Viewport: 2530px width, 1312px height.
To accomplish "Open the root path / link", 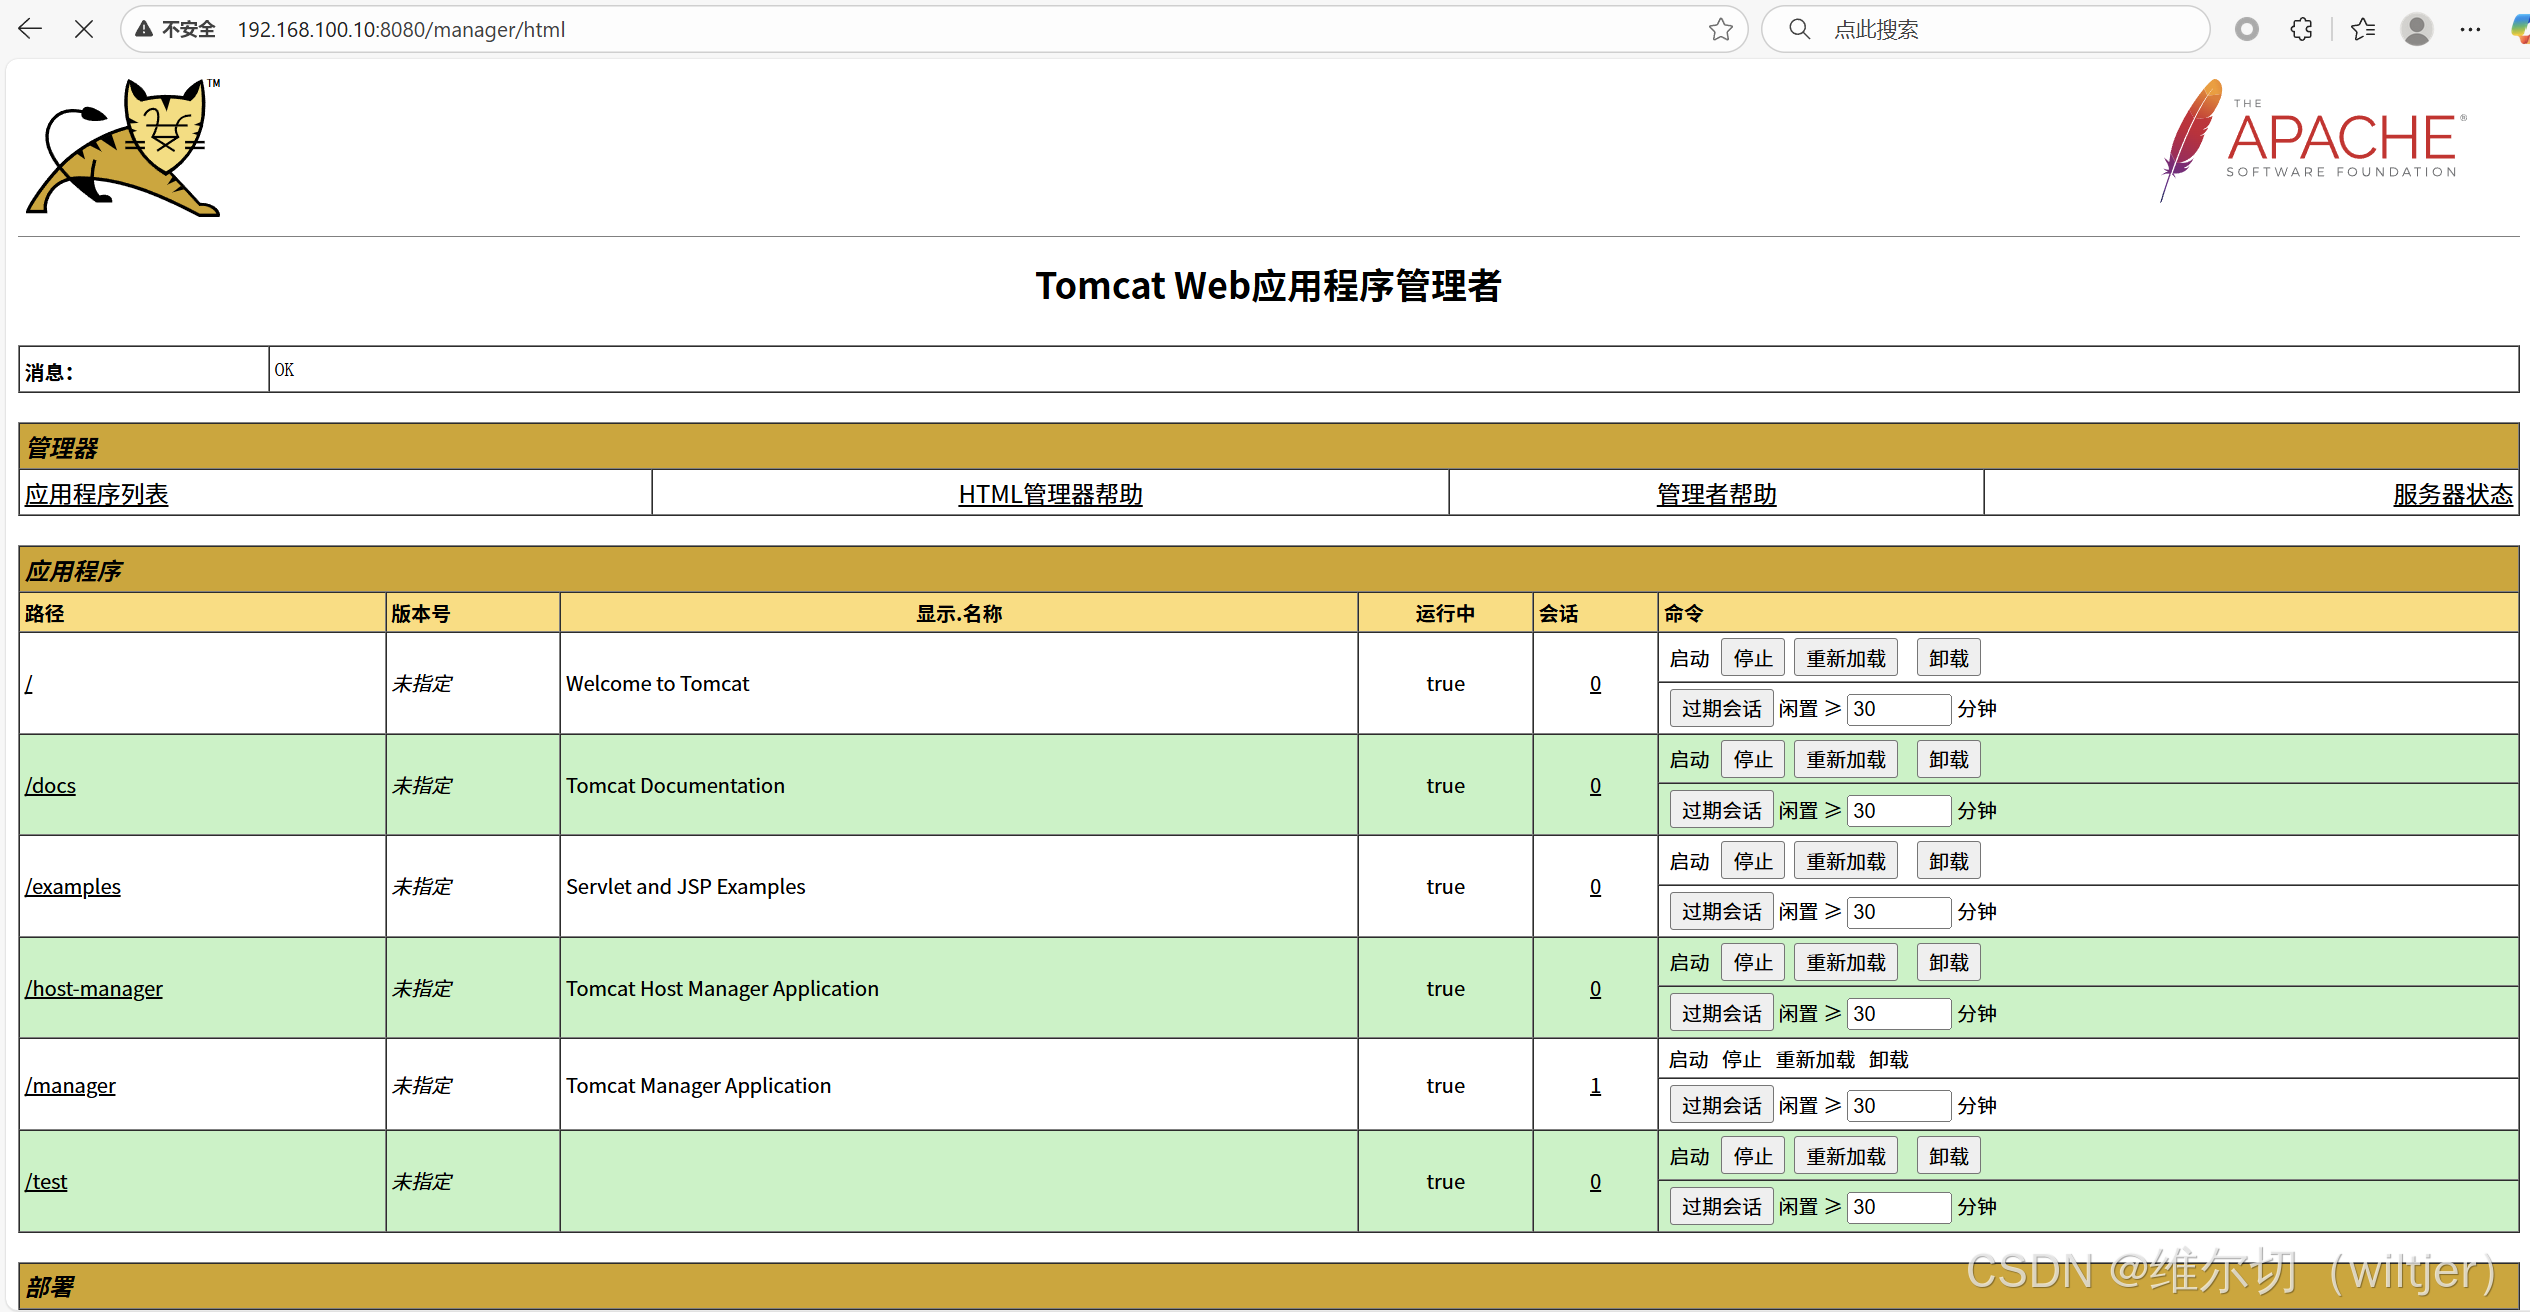I will tap(29, 684).
